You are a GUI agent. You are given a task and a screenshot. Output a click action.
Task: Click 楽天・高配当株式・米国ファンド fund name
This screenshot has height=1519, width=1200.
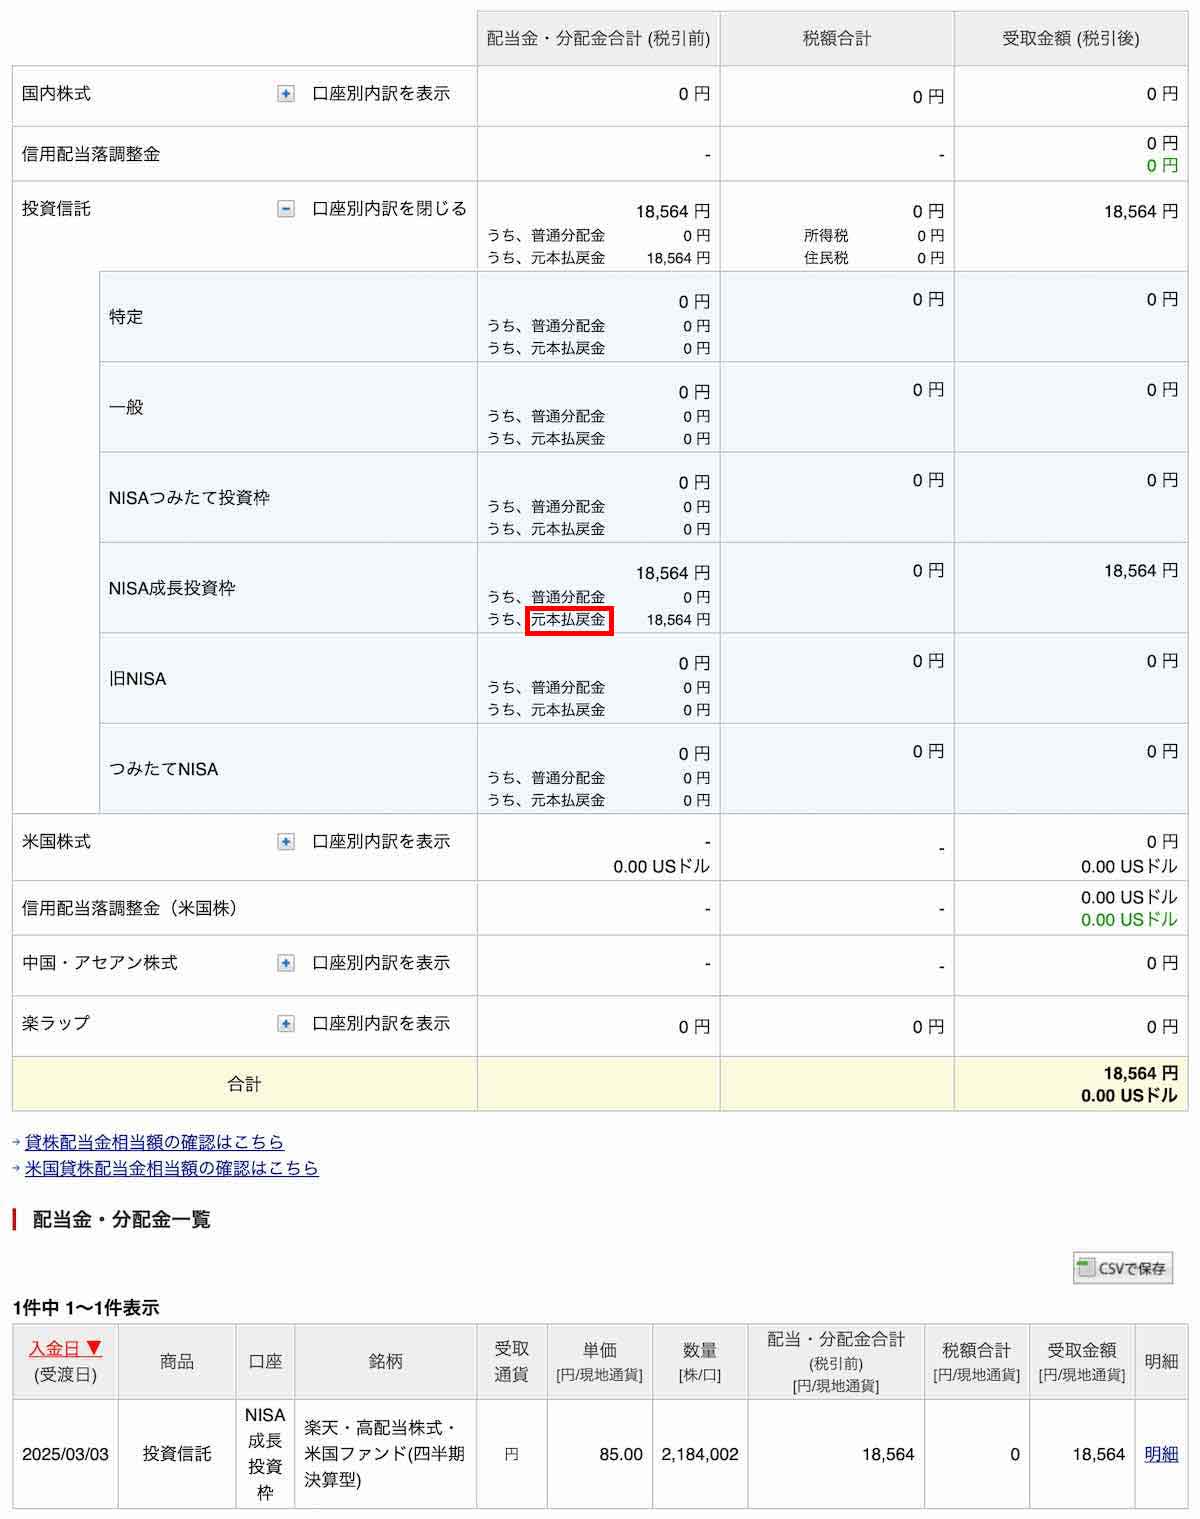[x=385, y=1454]
